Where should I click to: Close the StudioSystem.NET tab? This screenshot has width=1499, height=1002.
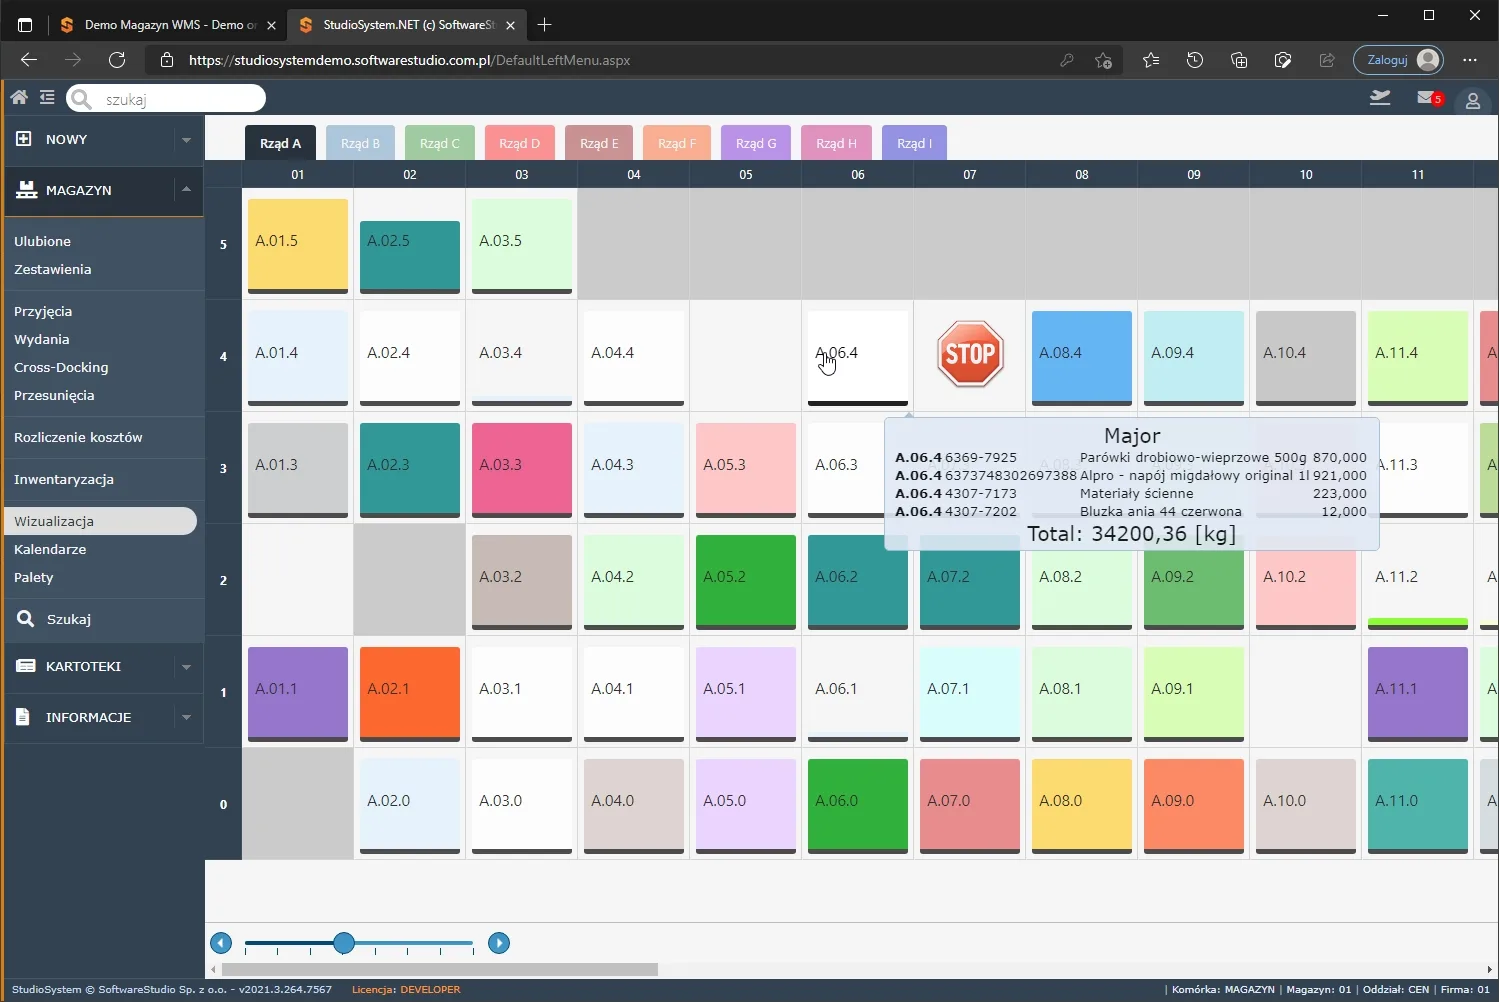click(x=510, y=25)
